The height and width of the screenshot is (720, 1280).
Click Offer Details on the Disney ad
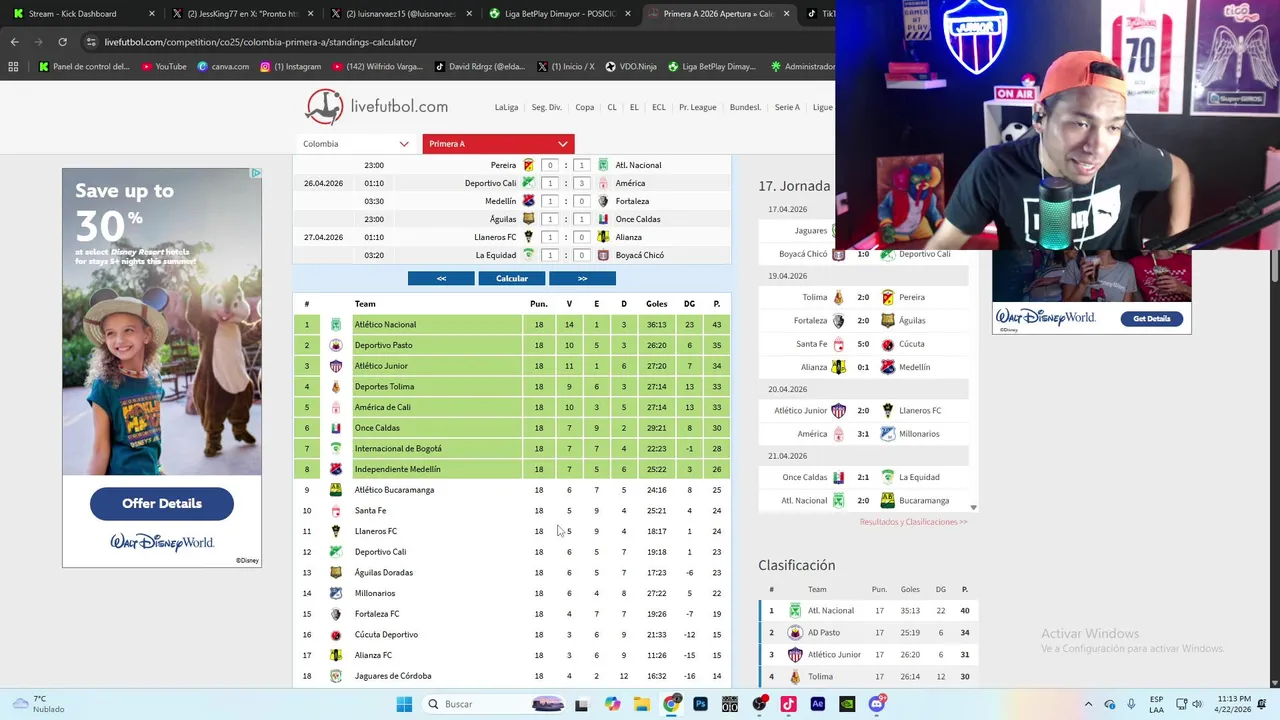[162, 504]
